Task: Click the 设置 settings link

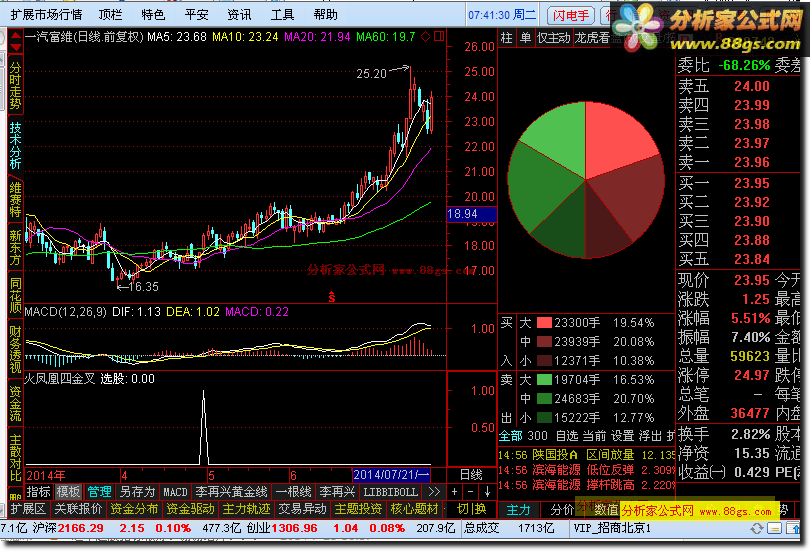Action: pos(622,436)
